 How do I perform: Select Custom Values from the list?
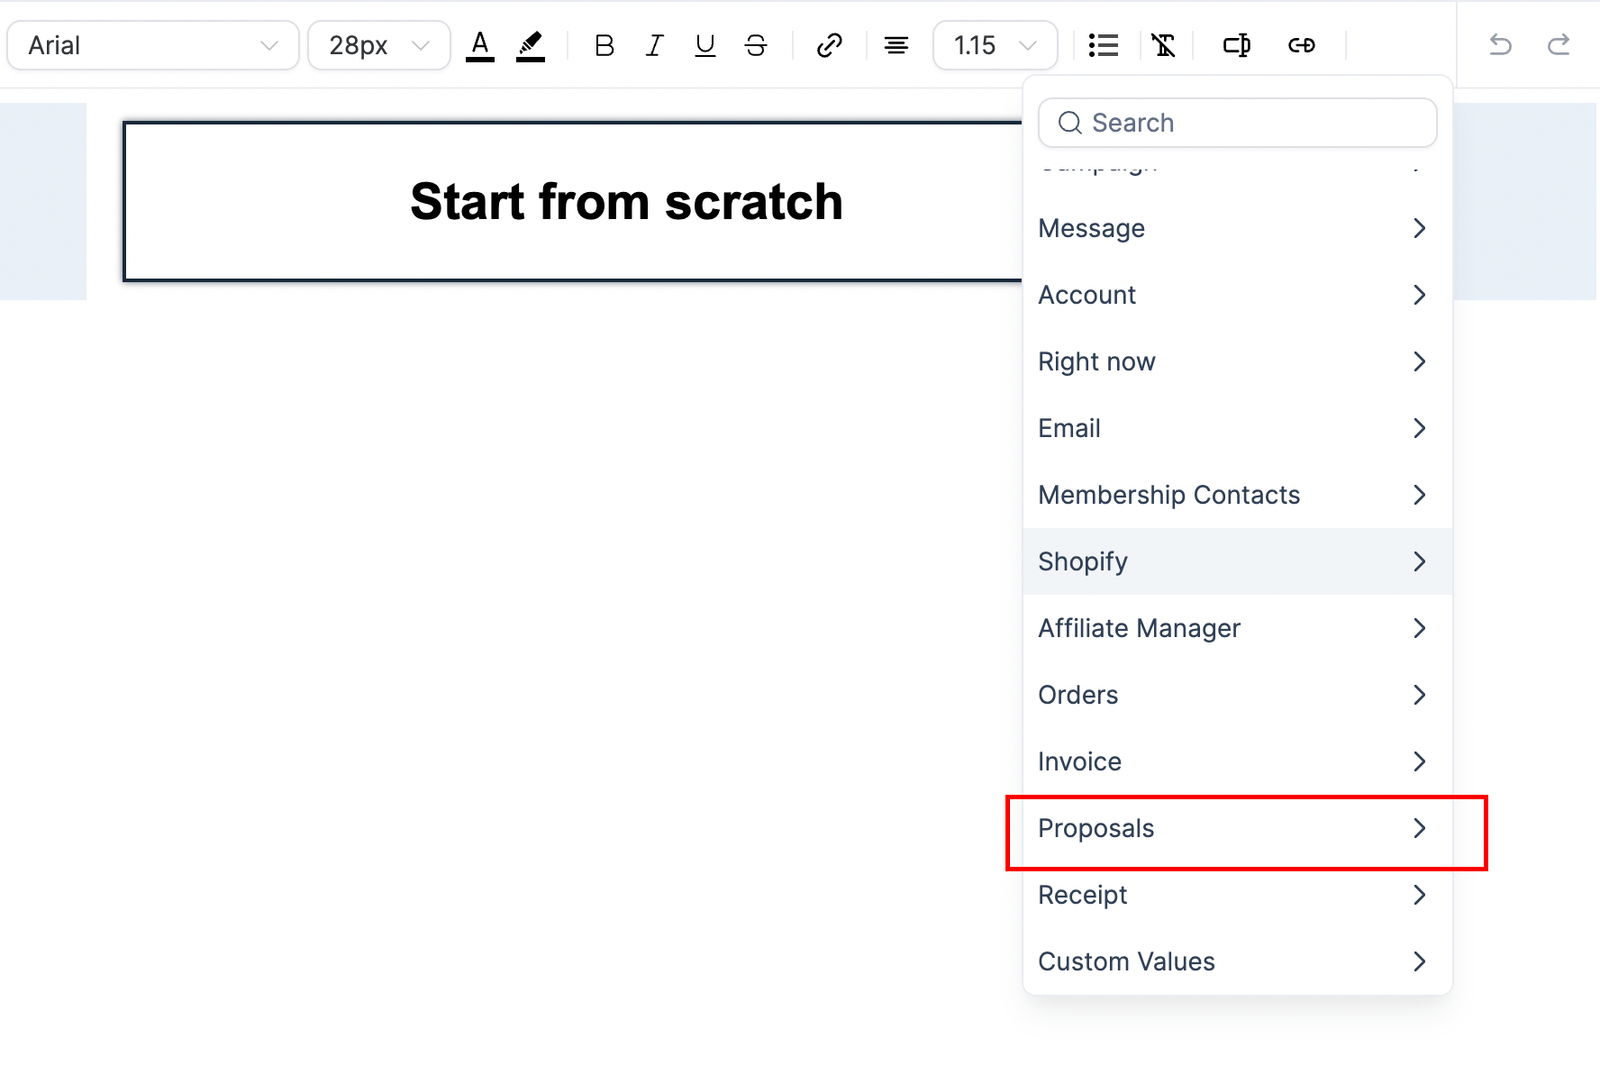[1237, 961]
